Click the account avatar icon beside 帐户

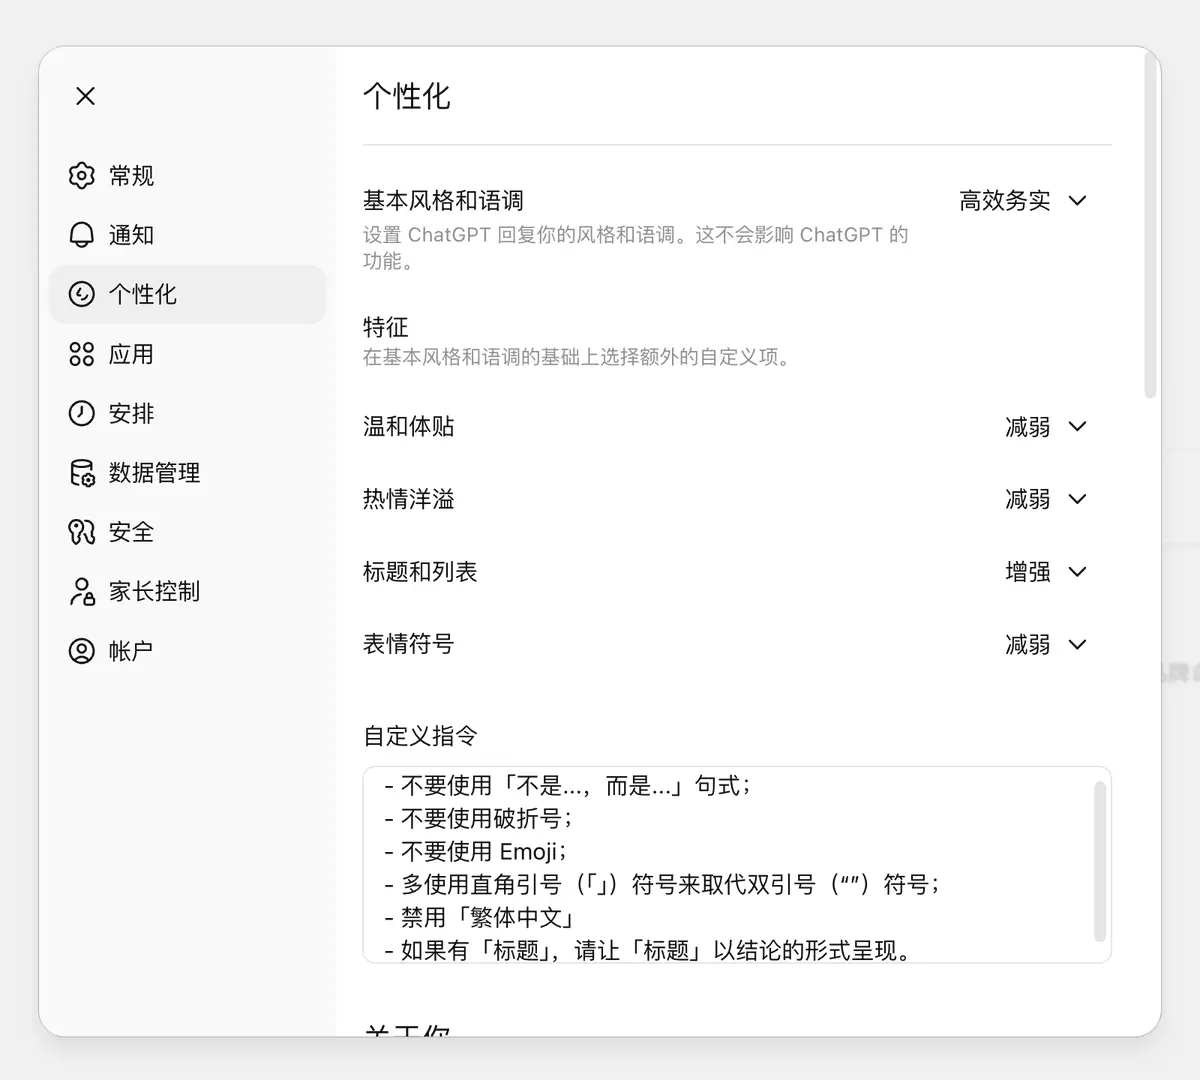[x=81, y=651]
